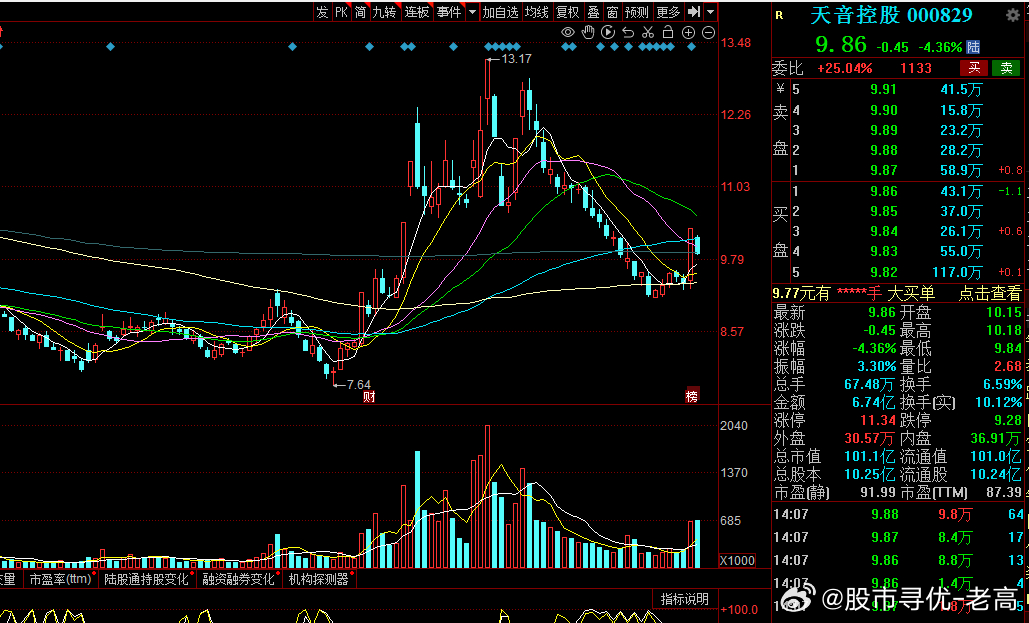Zoom out with the minus icon
The height and width of the screenshot is (623, 1029).
pyautogui.click(x=709, y=33)
